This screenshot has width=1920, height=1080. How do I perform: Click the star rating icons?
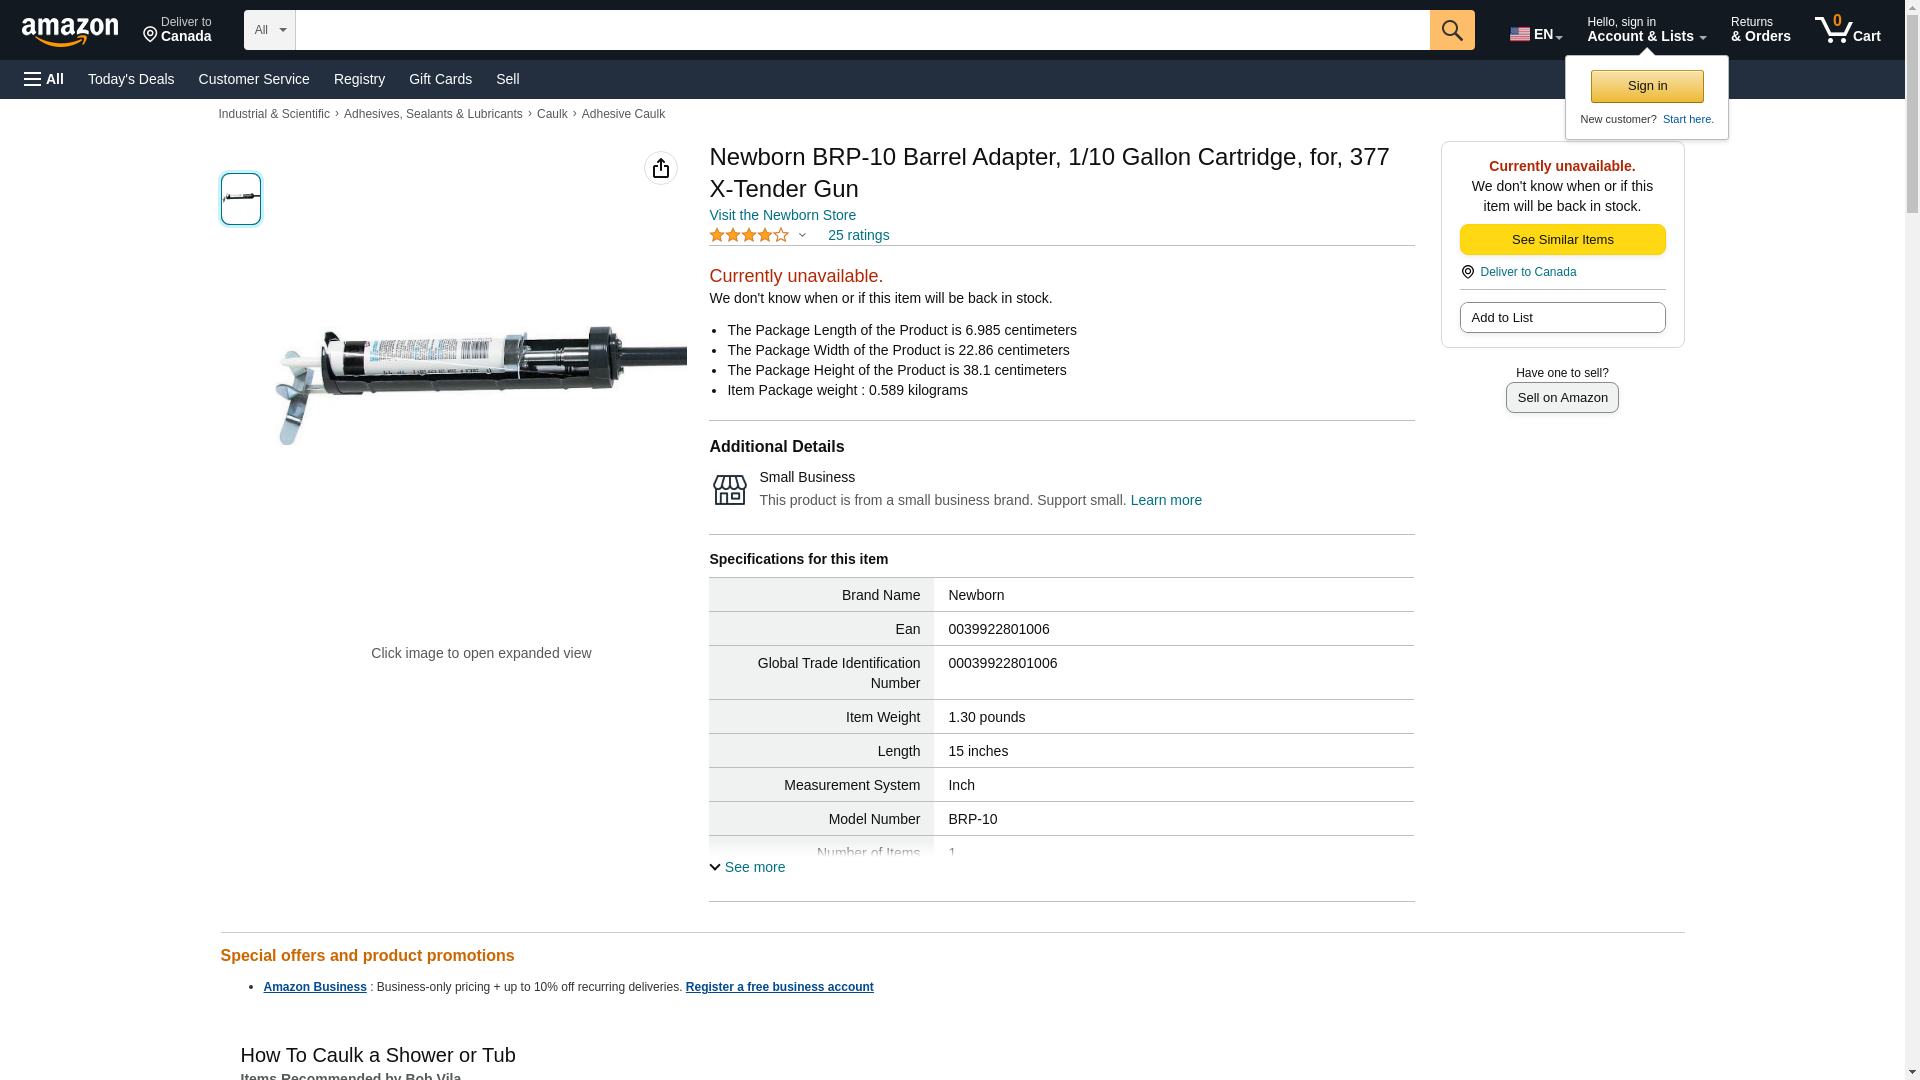pos(749,235)
